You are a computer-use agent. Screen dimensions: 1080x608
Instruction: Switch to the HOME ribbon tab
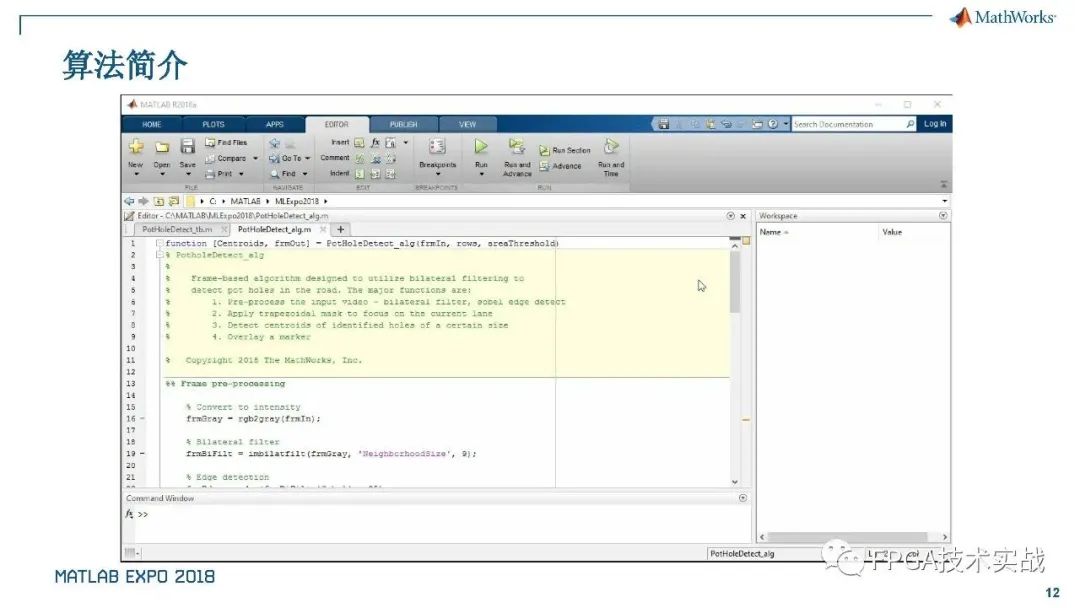click(152, 125)
